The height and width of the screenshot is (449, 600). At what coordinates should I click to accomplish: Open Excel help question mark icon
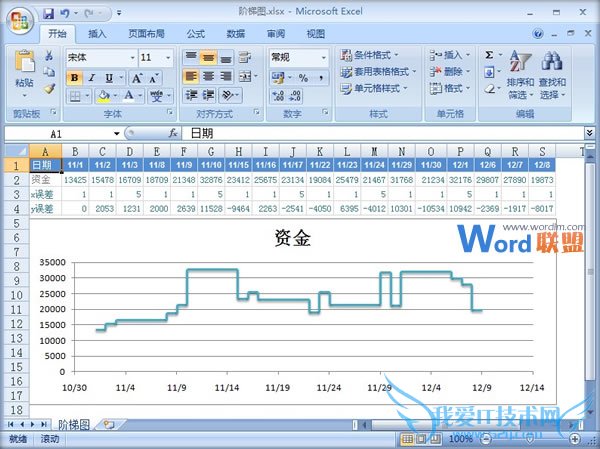coord(538,34)
